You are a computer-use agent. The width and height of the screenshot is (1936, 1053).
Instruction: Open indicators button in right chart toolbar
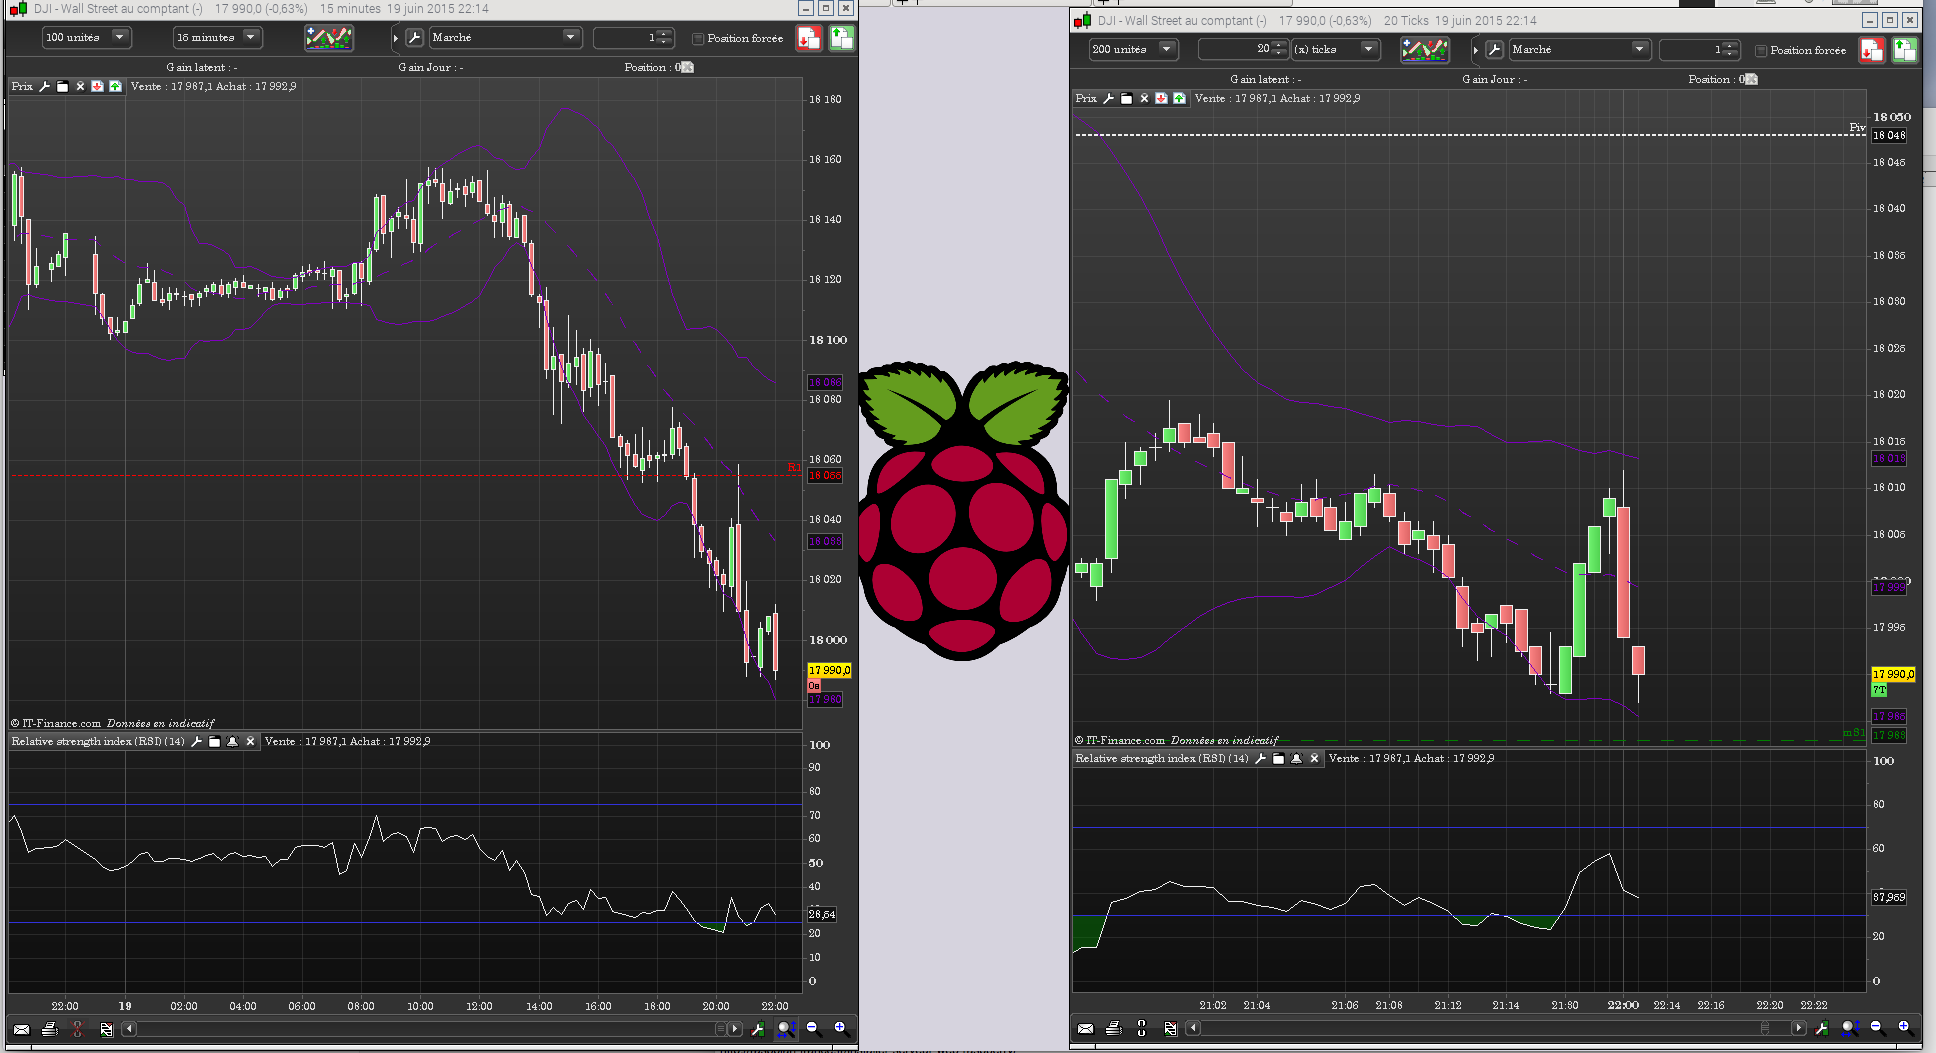1425,50
